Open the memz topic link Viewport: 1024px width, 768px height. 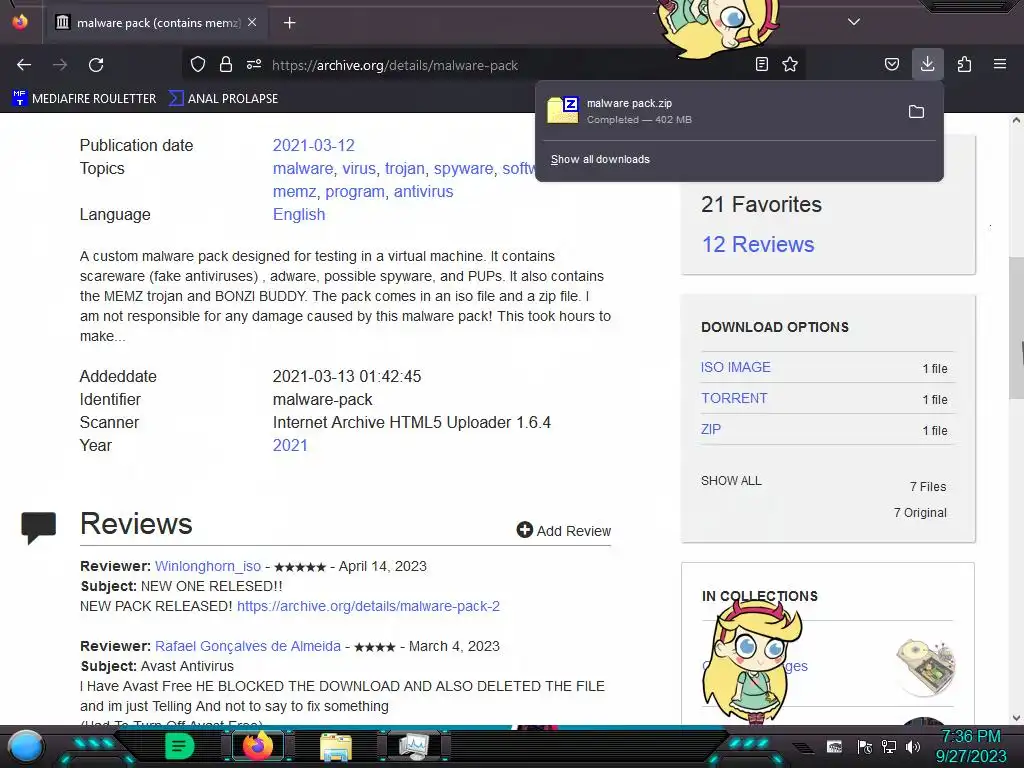click(x=295, y=191)
